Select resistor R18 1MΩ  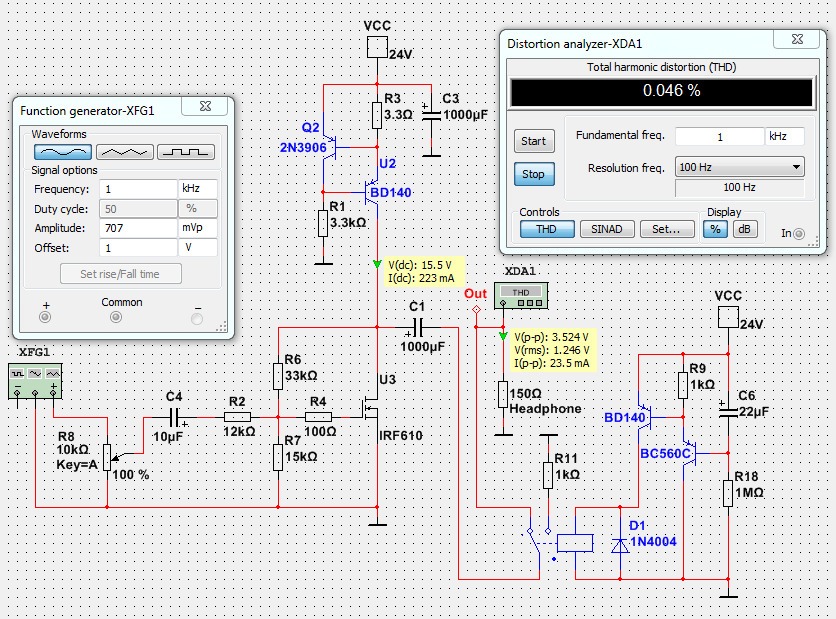pyautogui.click(x=728, y=493)
